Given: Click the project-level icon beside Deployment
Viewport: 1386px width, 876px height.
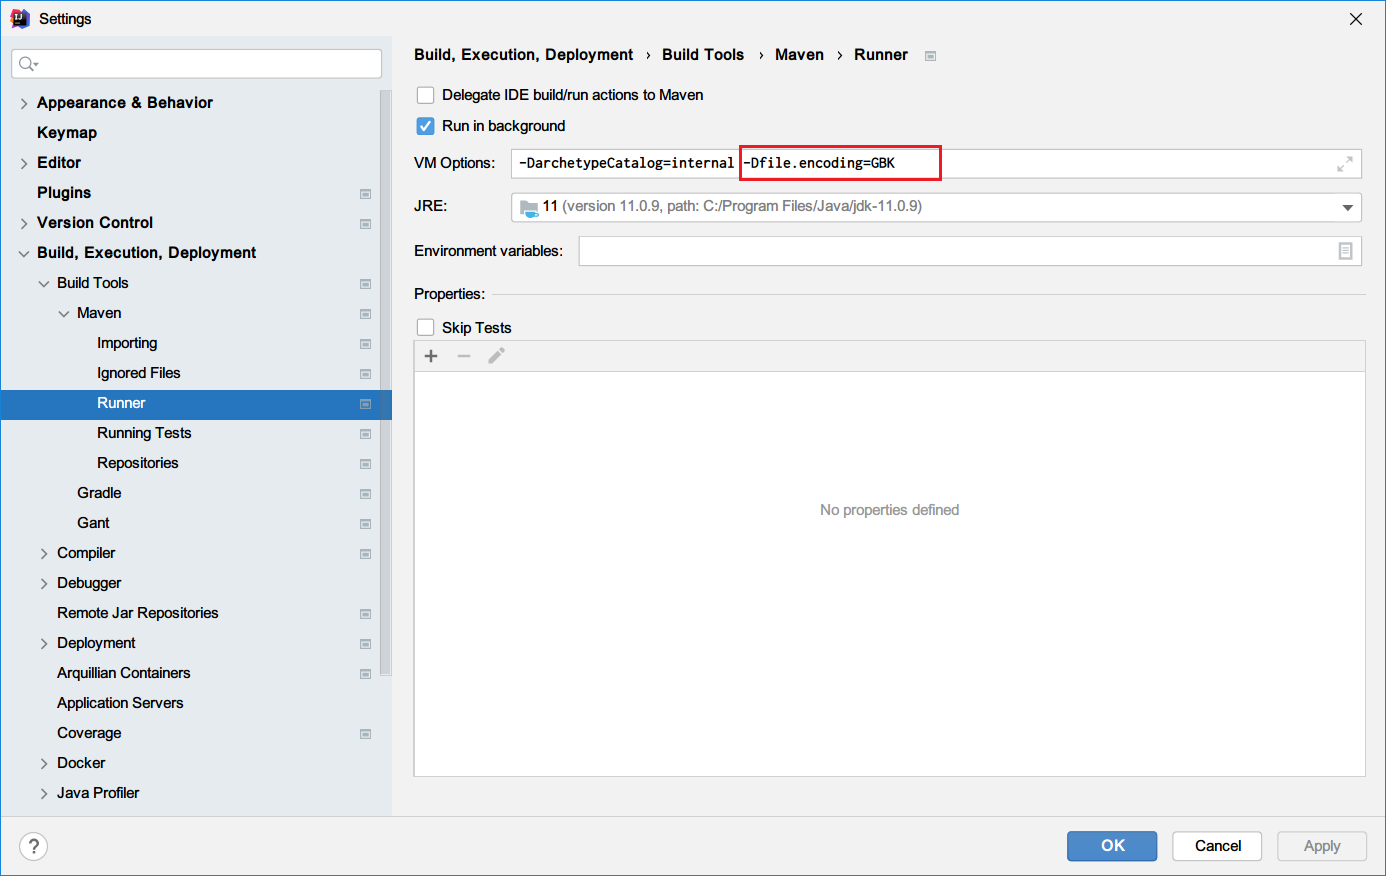Looking at the screenshot, I should (366, 644).
